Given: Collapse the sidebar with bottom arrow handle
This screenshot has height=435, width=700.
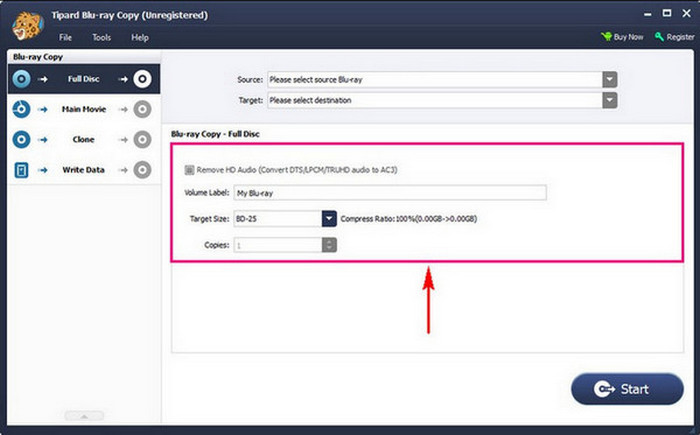Looking at the screenshot, I should [83, 415].
